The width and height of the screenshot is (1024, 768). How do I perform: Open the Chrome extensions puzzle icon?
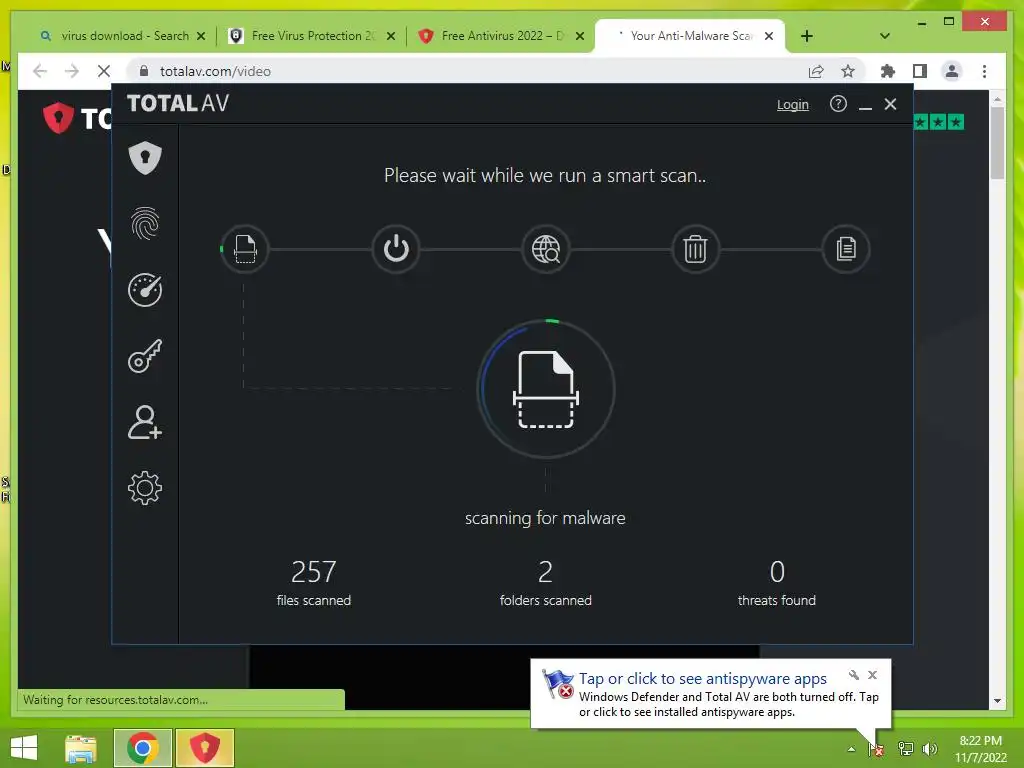888,71
